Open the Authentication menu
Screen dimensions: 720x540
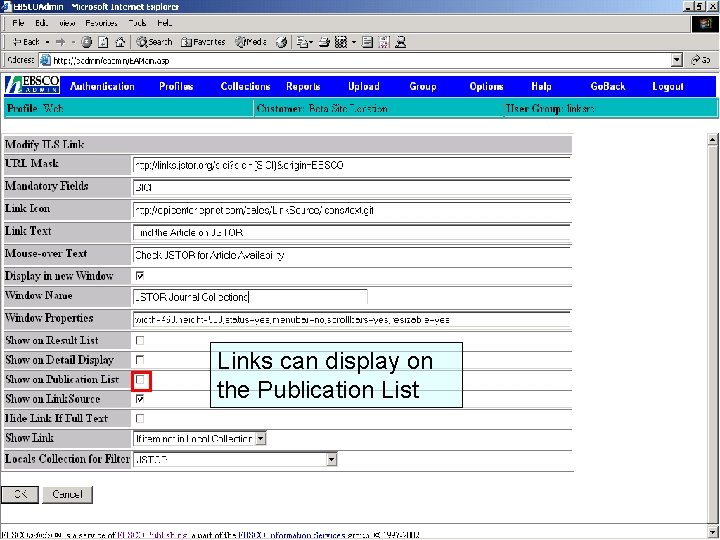(102, 87)
